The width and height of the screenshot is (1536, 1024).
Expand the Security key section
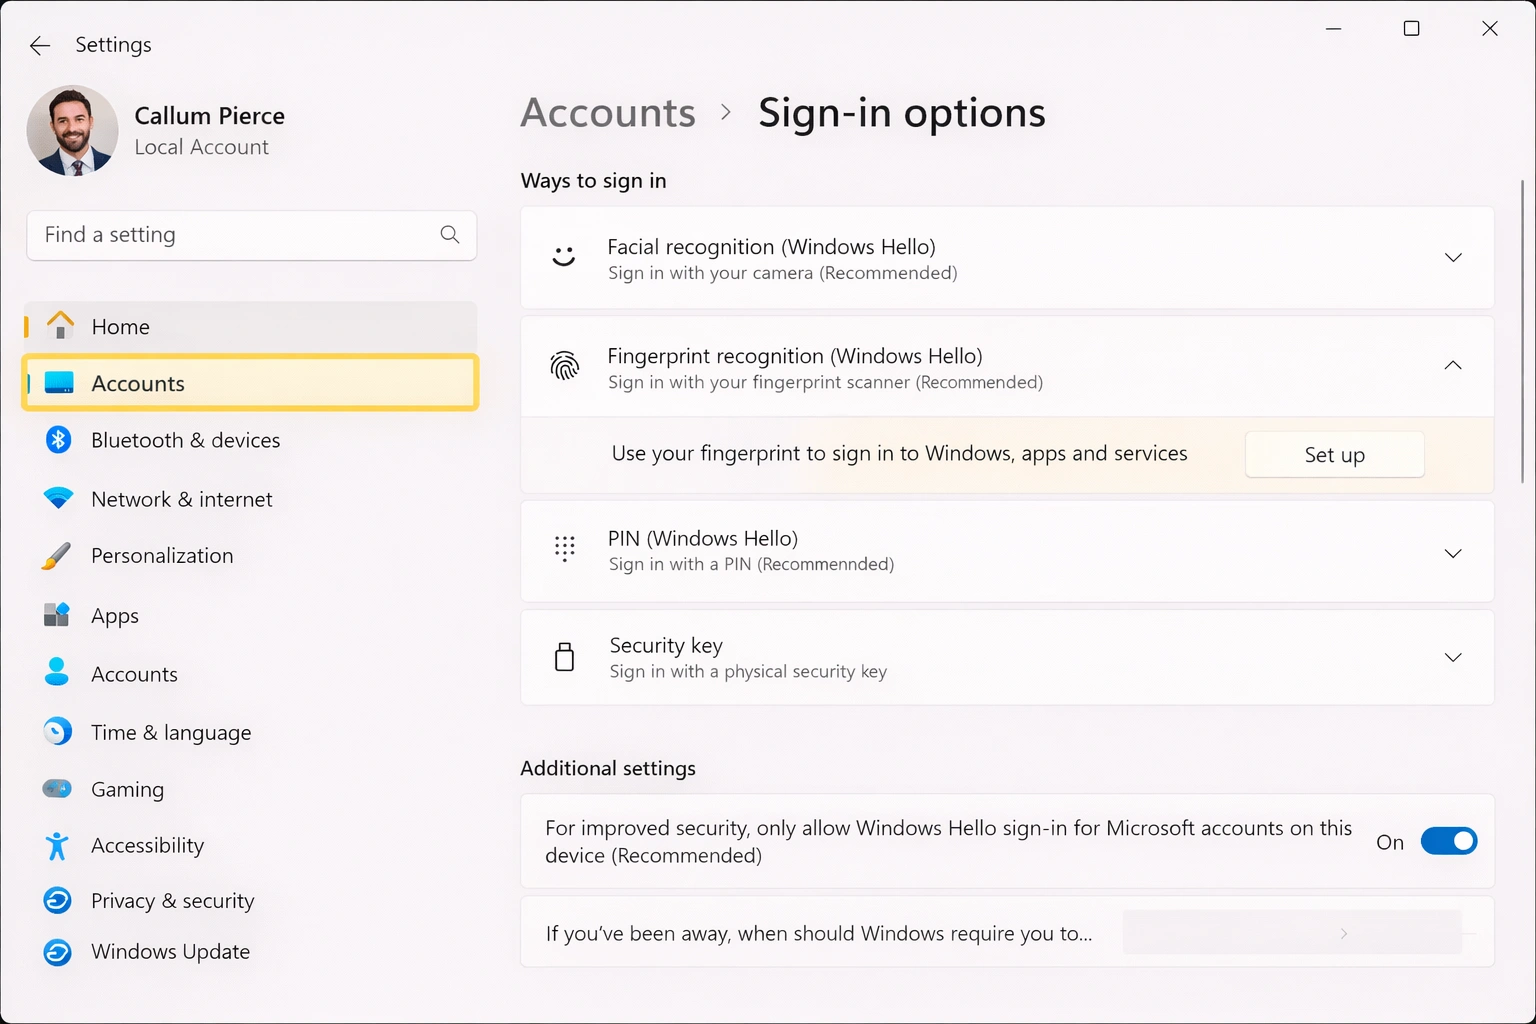coord(1453,657)
